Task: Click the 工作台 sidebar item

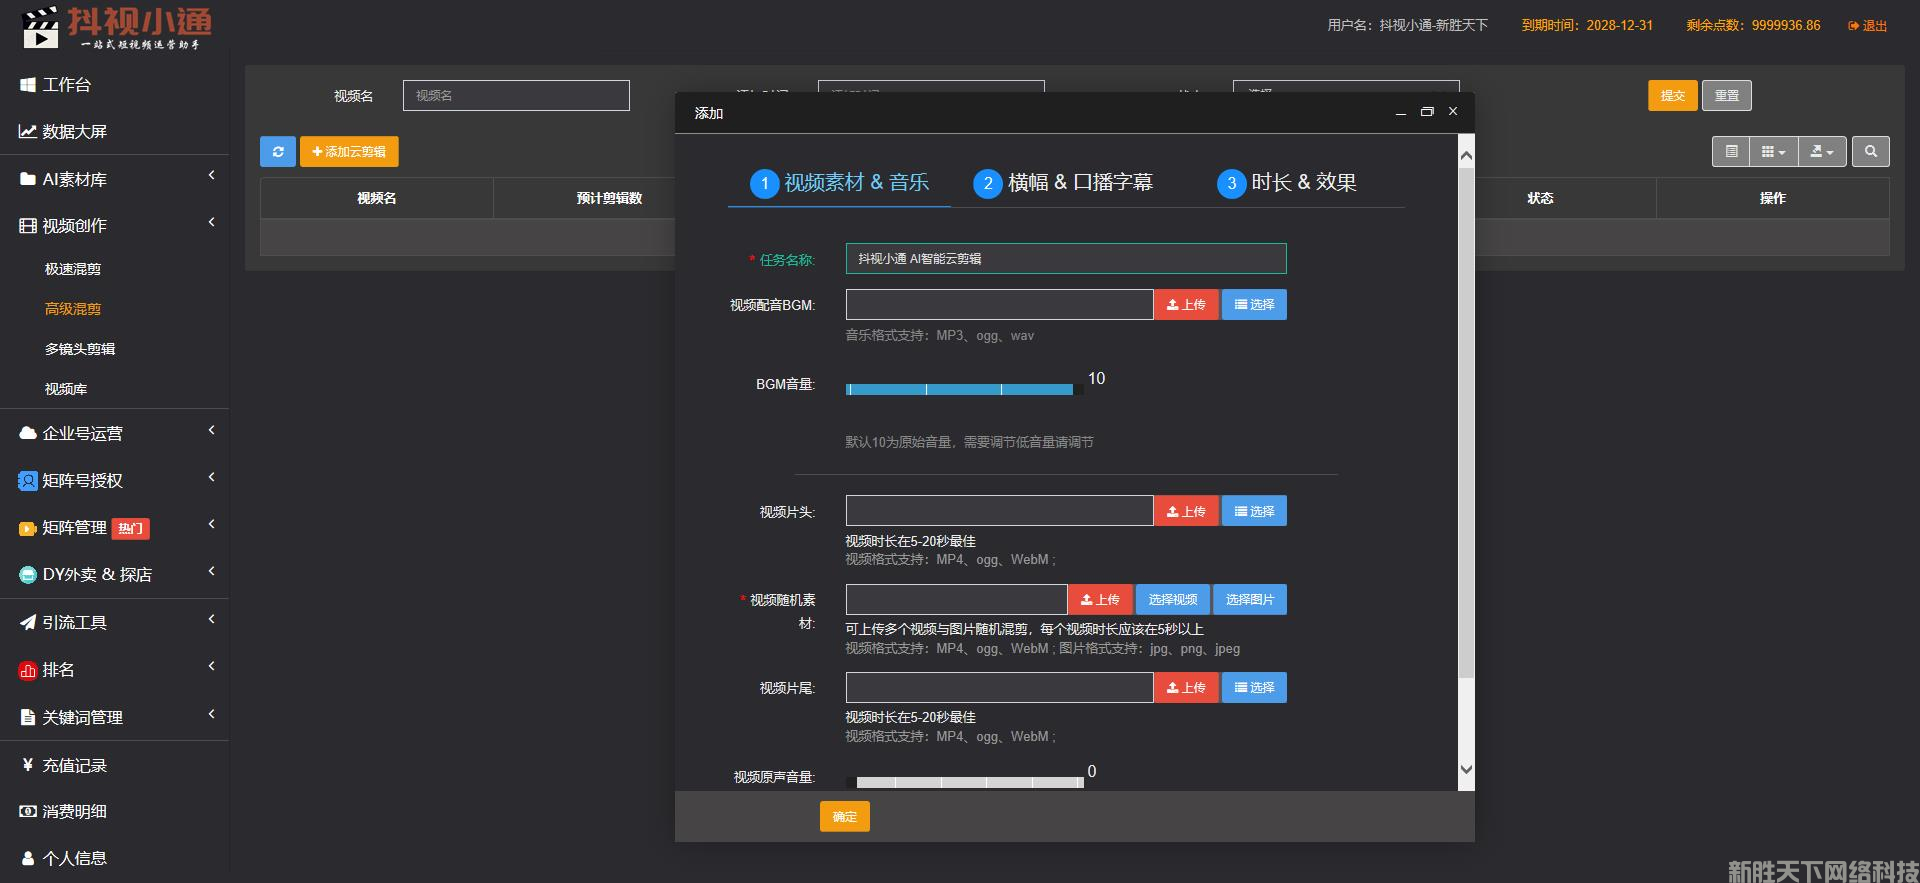Action: point(66,85)
